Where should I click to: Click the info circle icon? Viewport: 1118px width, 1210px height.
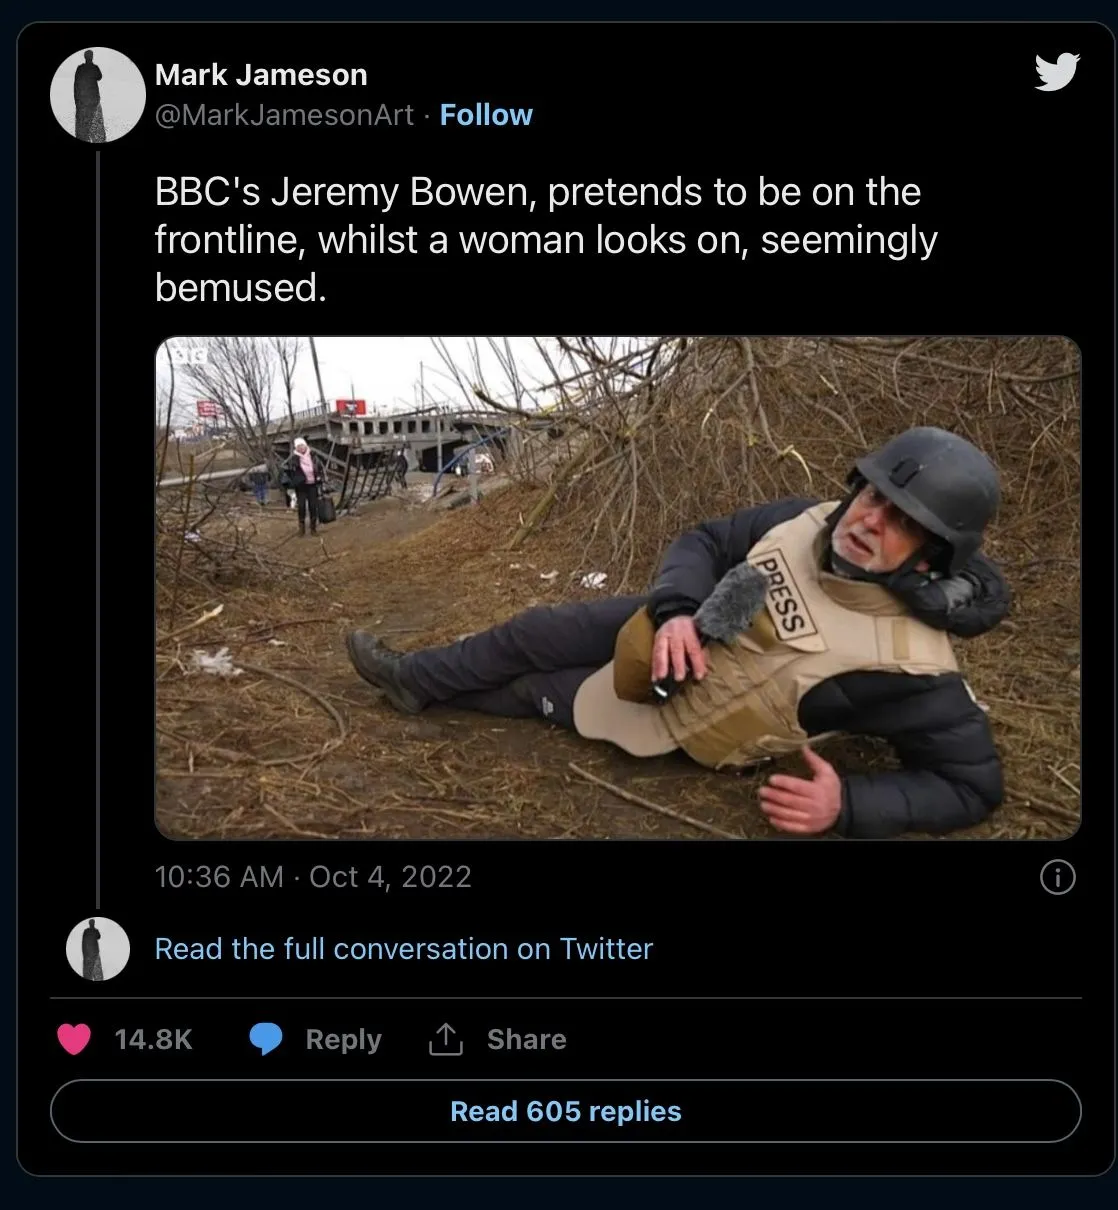1057,877
